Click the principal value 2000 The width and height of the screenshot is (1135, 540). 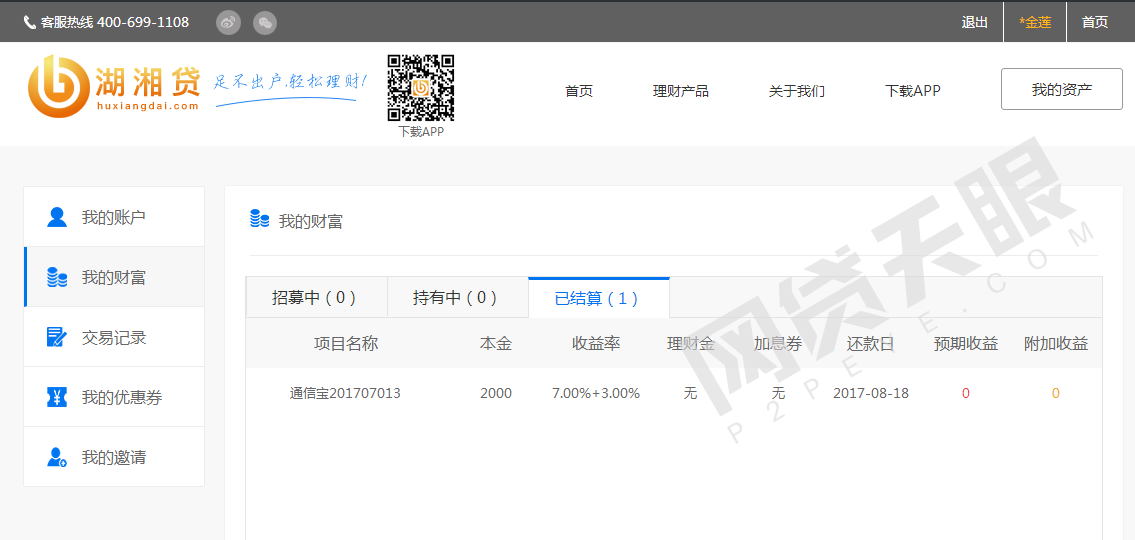496,394
